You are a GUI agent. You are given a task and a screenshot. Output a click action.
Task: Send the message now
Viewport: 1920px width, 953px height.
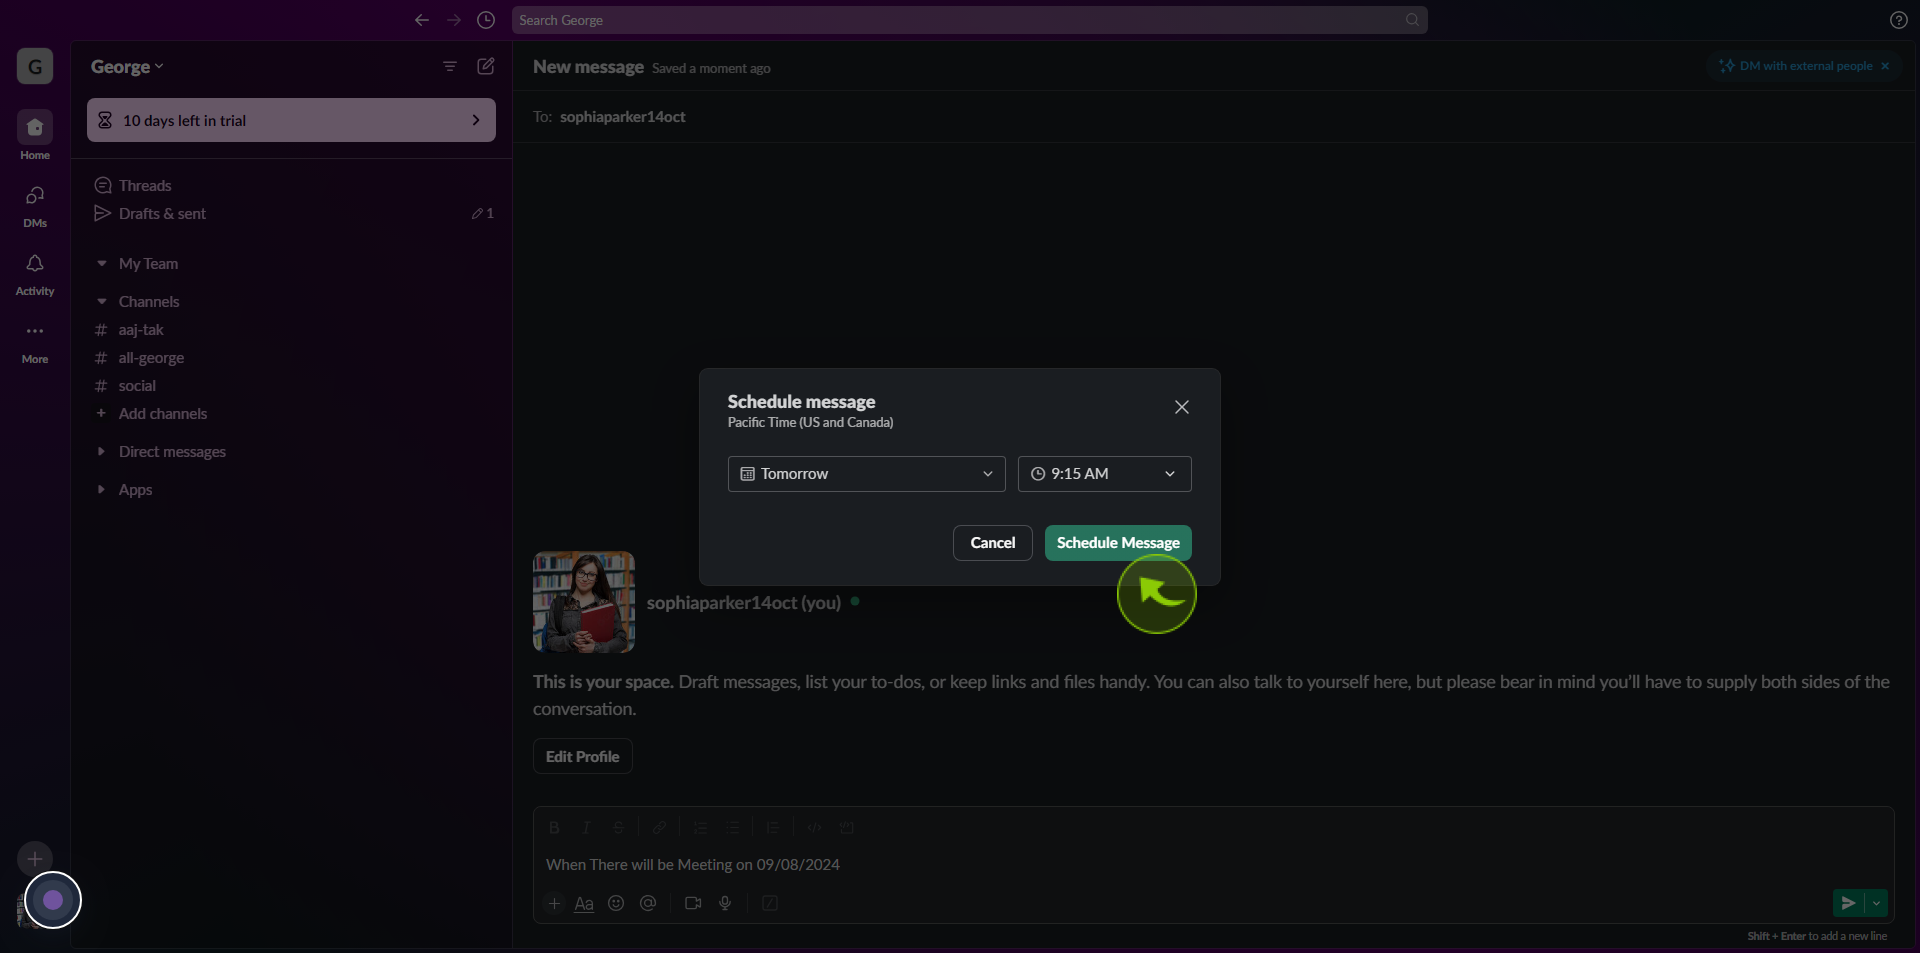coord(1848,904)
